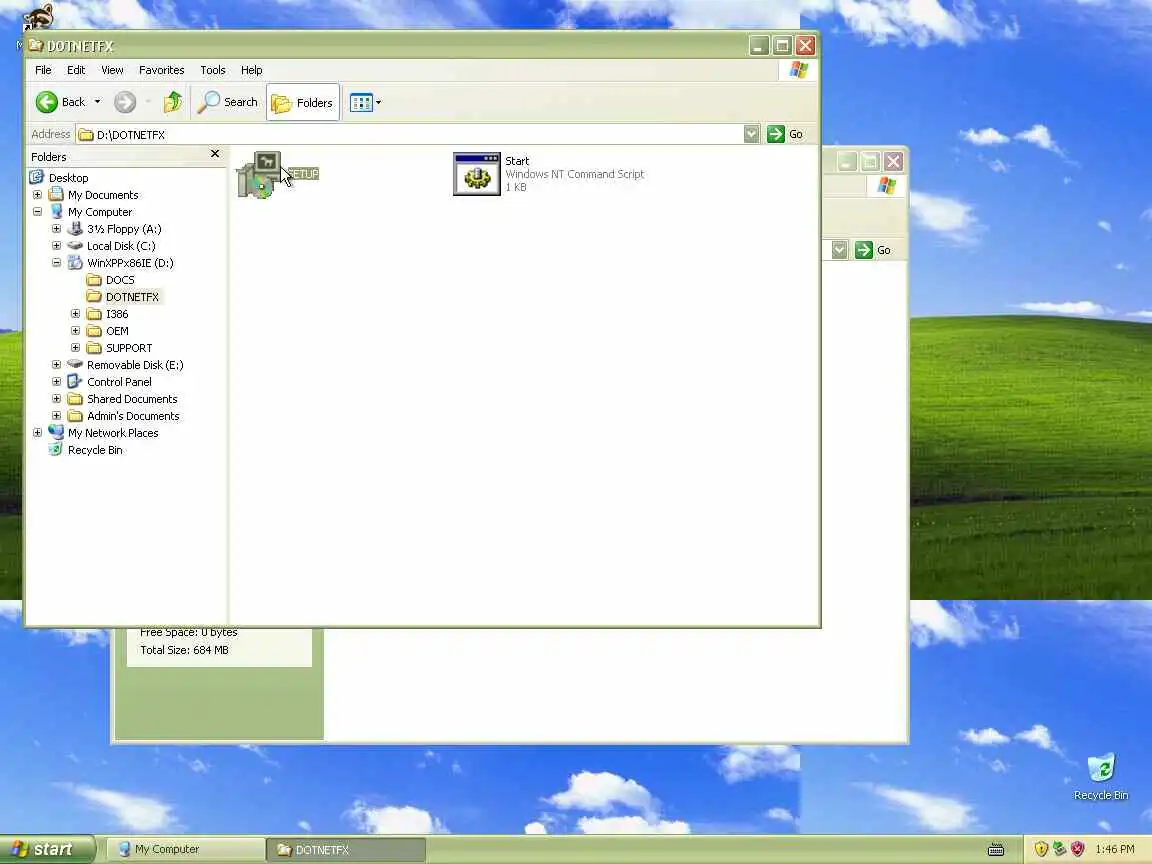The width and height of the screenshot is (1152, 864).
Task: Switch to My Computer taskbar button
Action: point(185,849)
